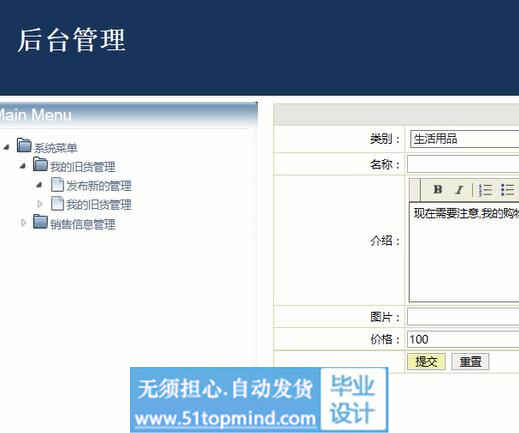Click the 价格 field containing 100

(x=463, y=339)
